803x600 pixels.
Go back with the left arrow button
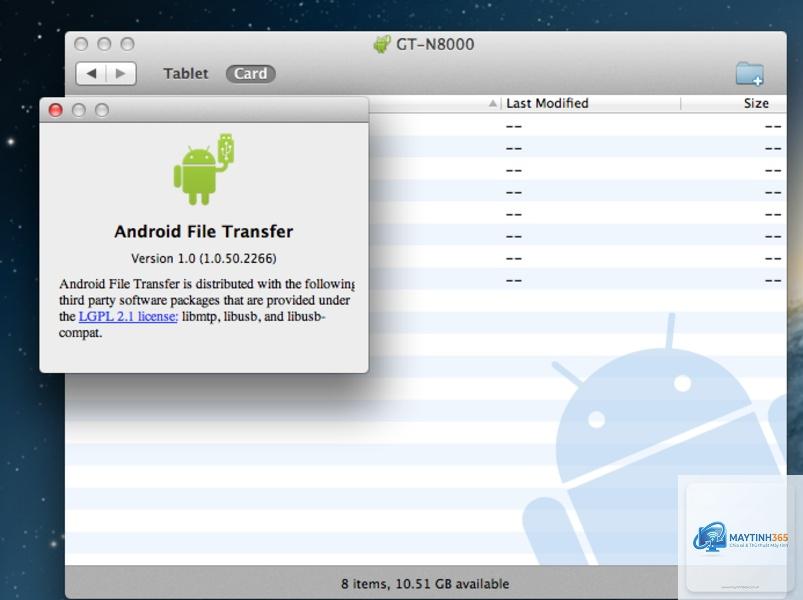pos(91,74)
